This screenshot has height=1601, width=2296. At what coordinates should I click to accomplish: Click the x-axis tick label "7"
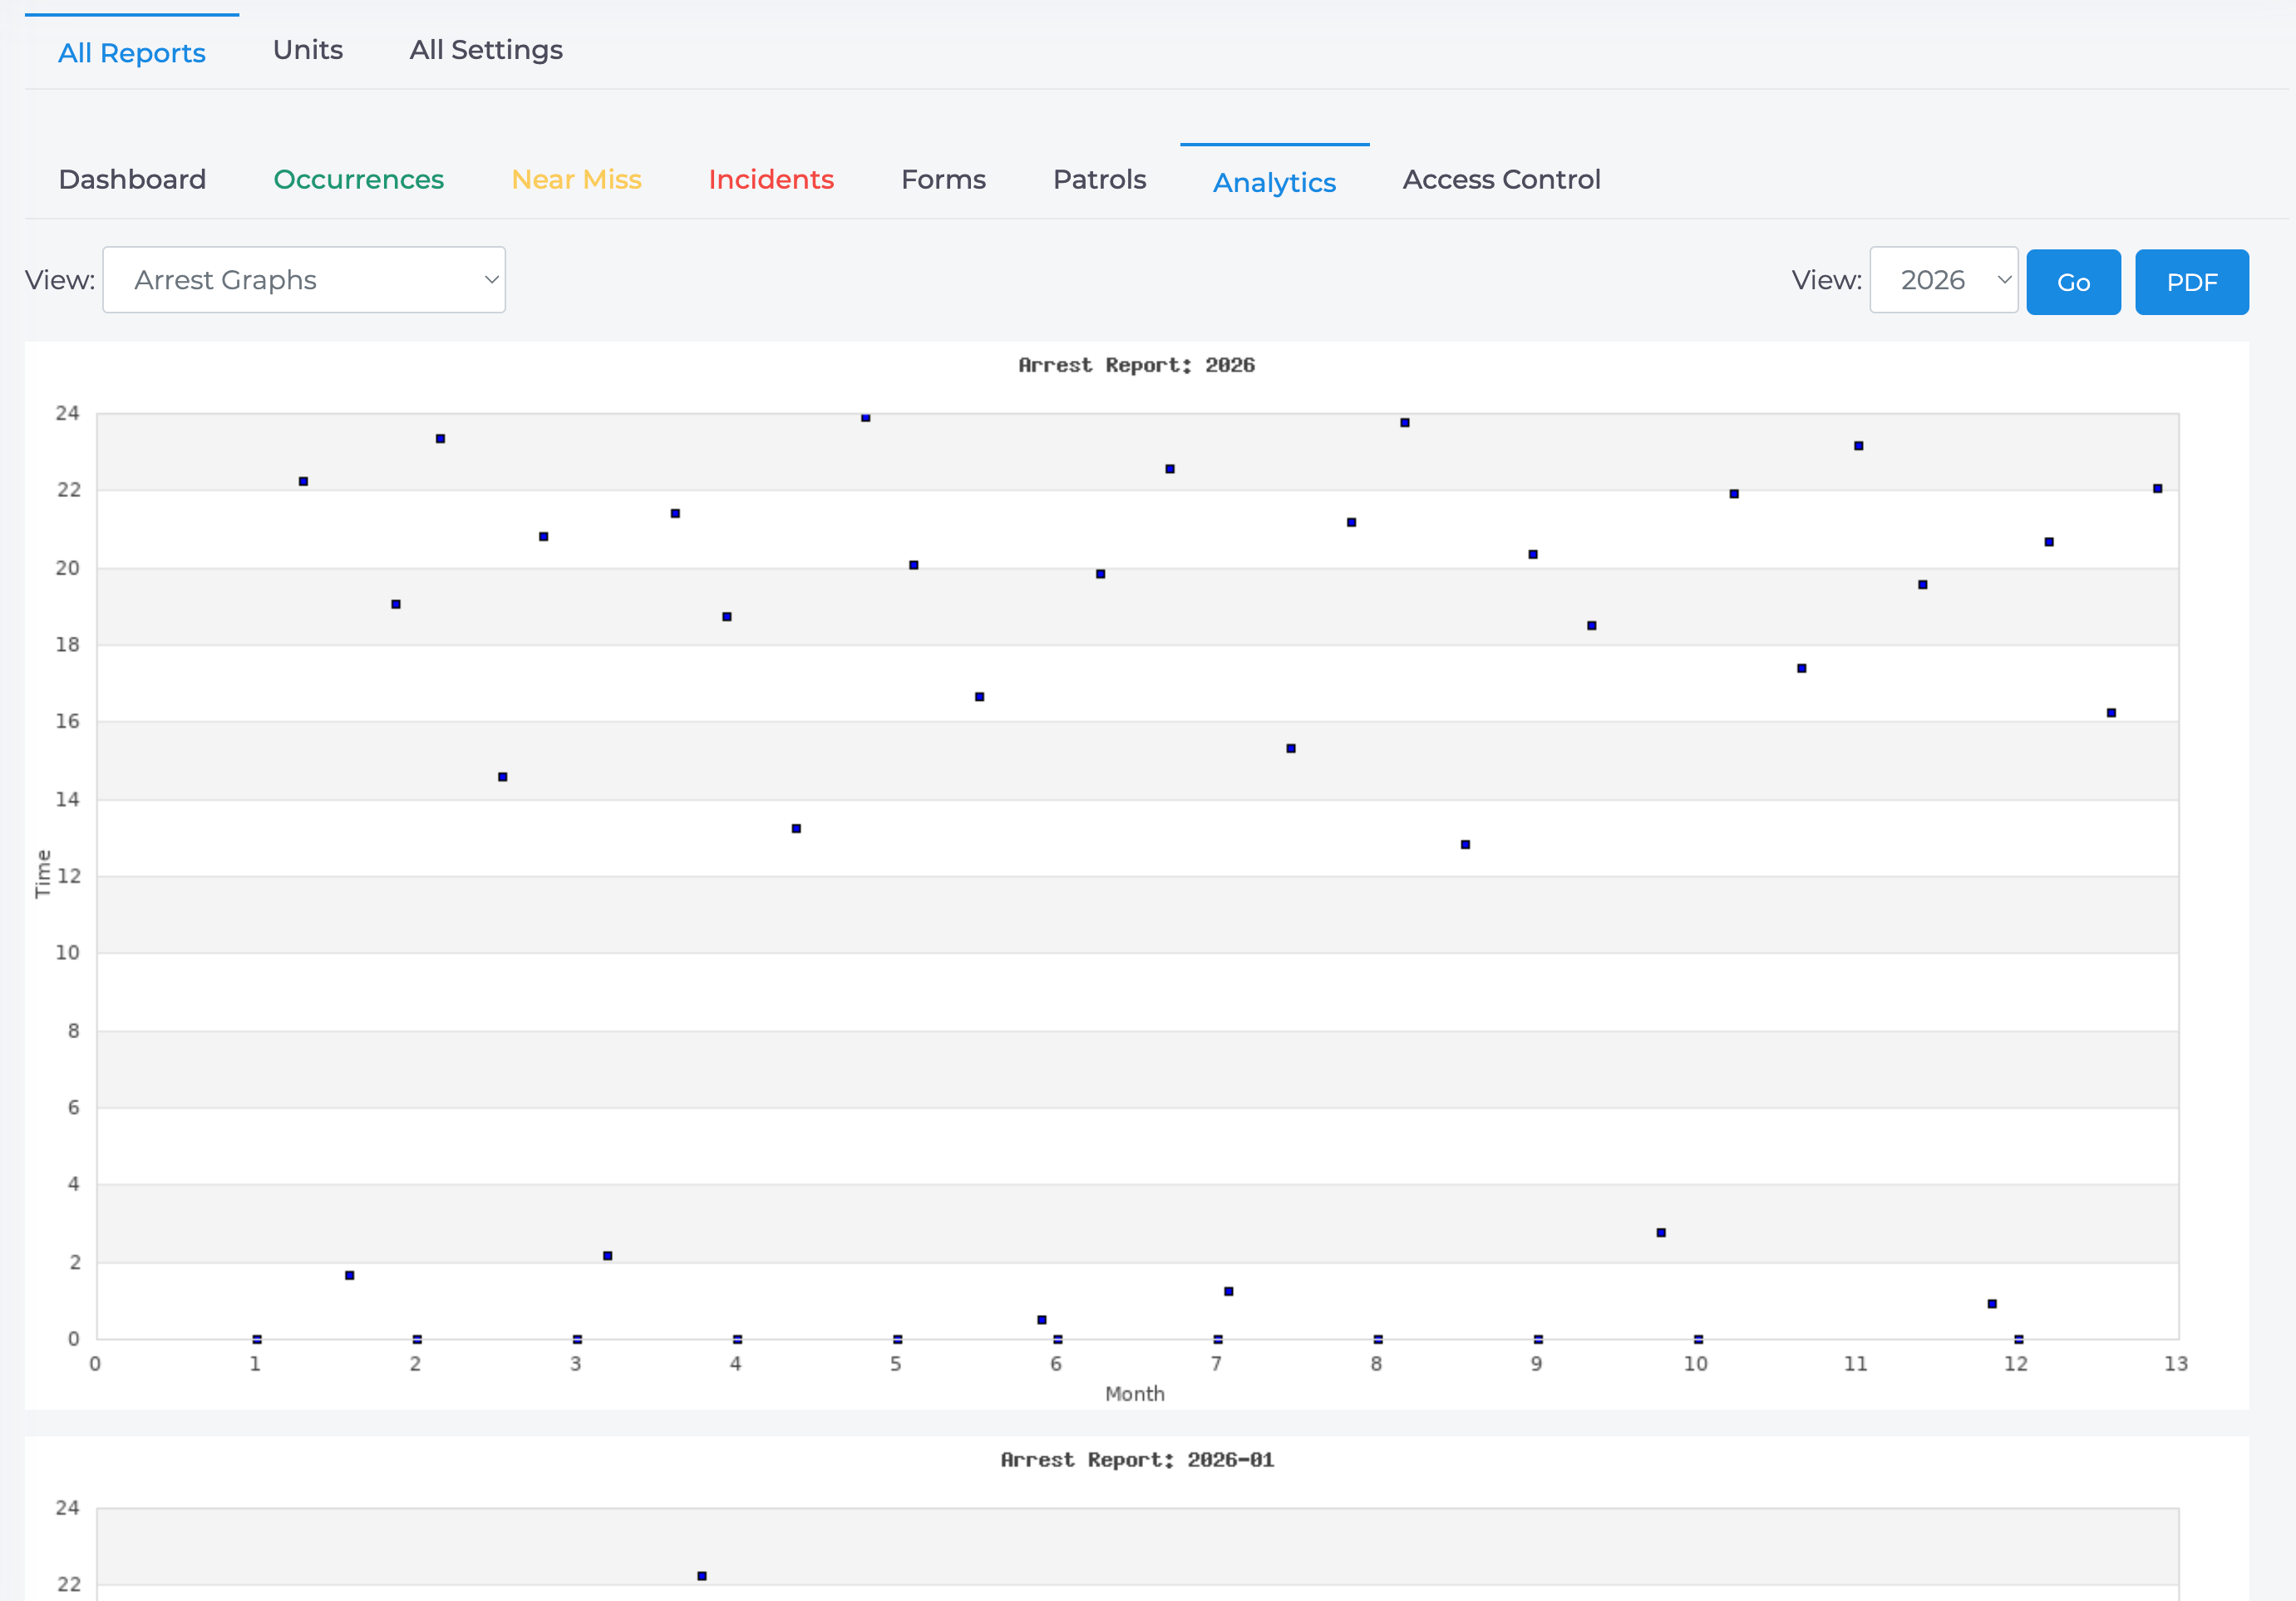point(1216,1364)
